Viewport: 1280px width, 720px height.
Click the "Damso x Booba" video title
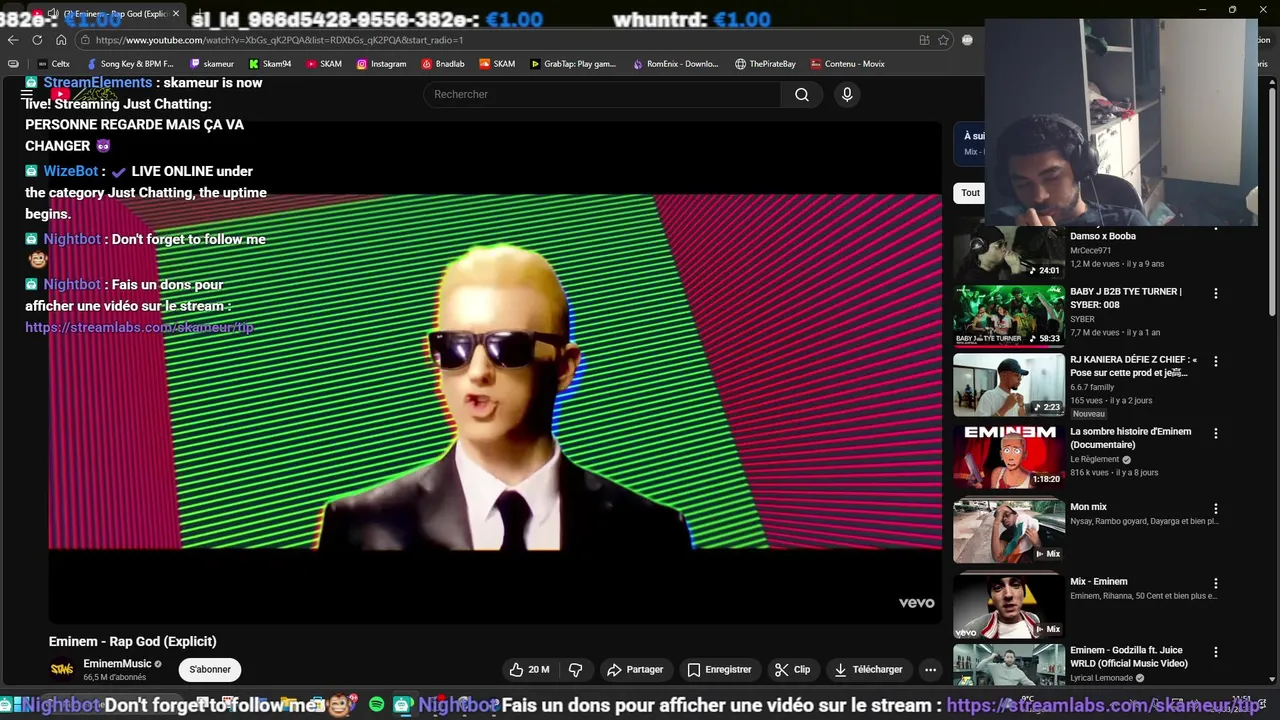click(1103, 236)
